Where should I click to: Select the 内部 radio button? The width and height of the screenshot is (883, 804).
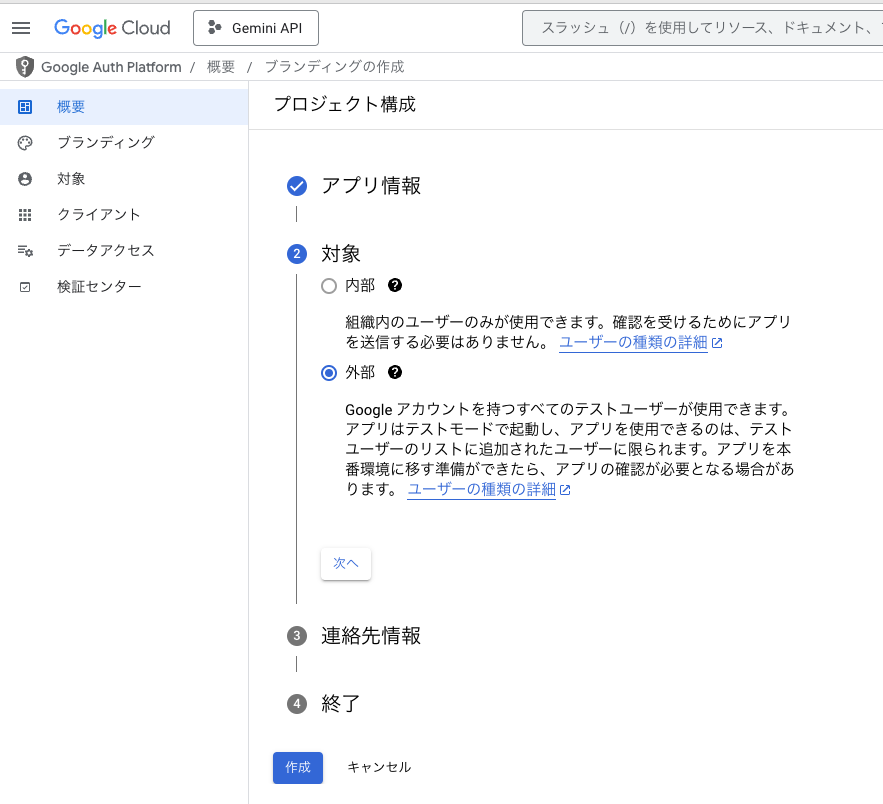point(329,286)
